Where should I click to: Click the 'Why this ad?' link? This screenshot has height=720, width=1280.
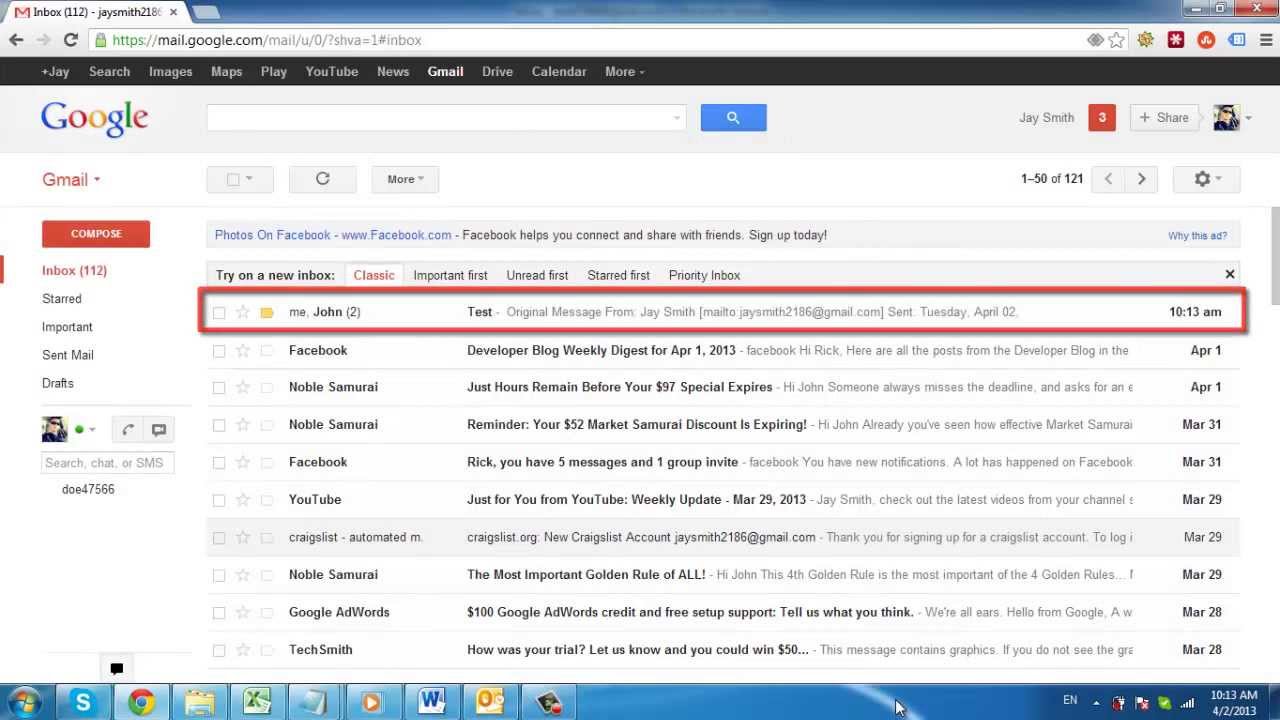point(1197,236)
